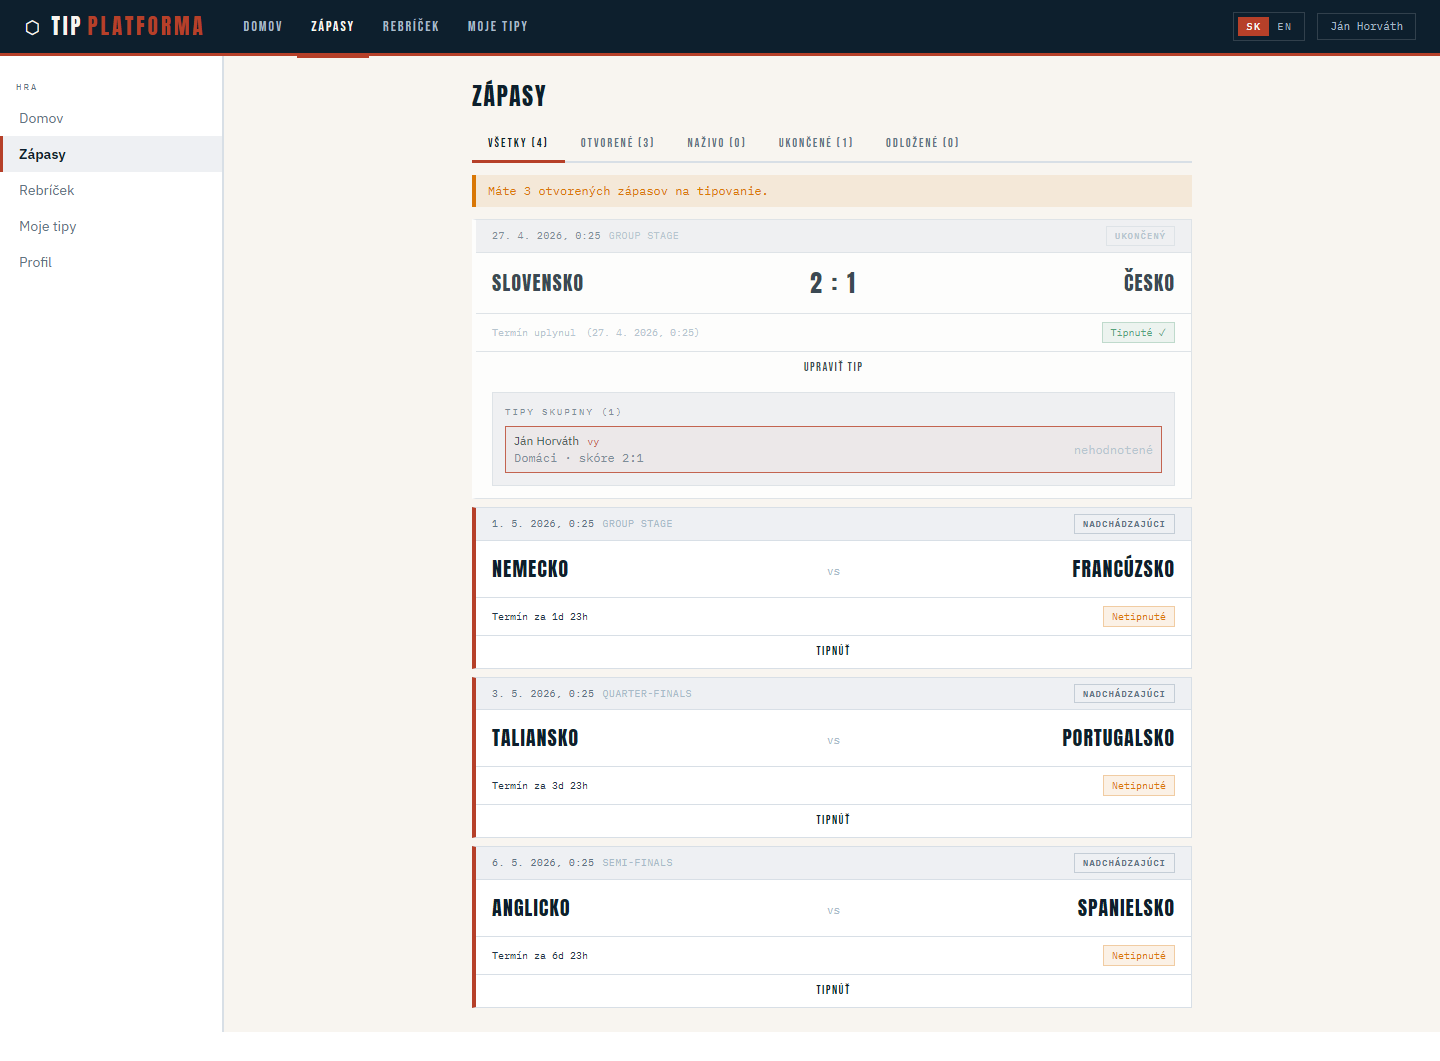Viewport: 1440px width, 1061px height.
Task: Open the Ján Horváth user menu
Action: click(1366, 26)
